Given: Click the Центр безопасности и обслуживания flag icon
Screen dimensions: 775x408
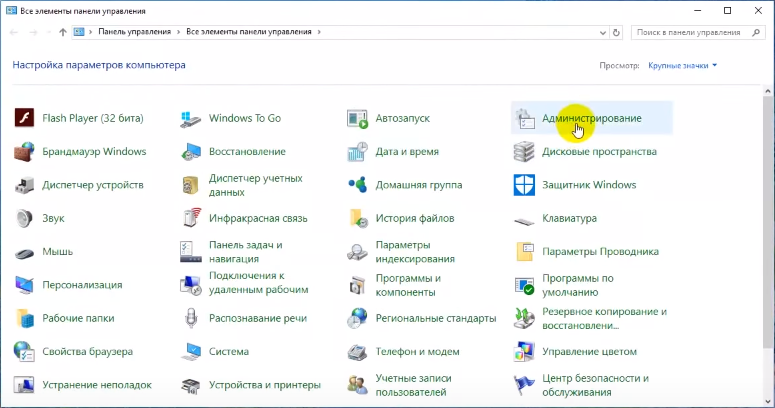Looking at the screenshot, I should [524, 385].
